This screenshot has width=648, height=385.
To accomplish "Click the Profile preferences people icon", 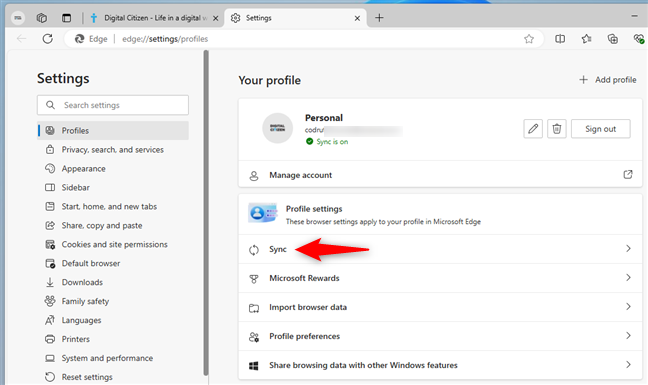I will click(254, 337).
